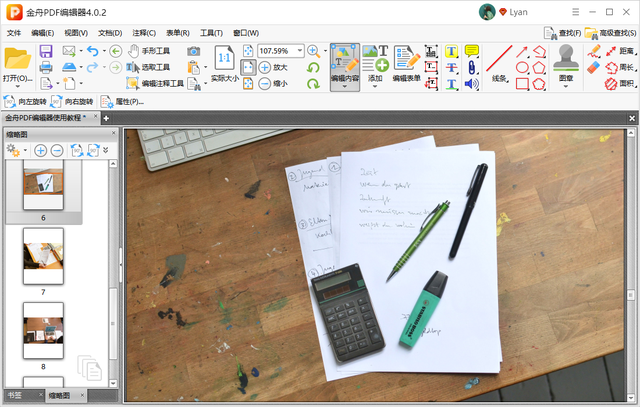Select the yellow highlight text T tool
Image resolution: width=640 pixels, height=407 pixels.
[x=451, y=51]
